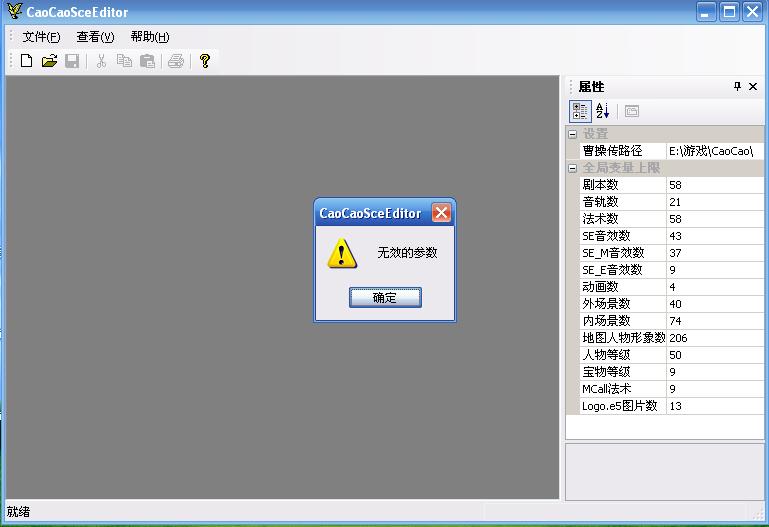
Task: Select the 外场景数 property row
Action: pyautogui.click(x=671, y=304)
